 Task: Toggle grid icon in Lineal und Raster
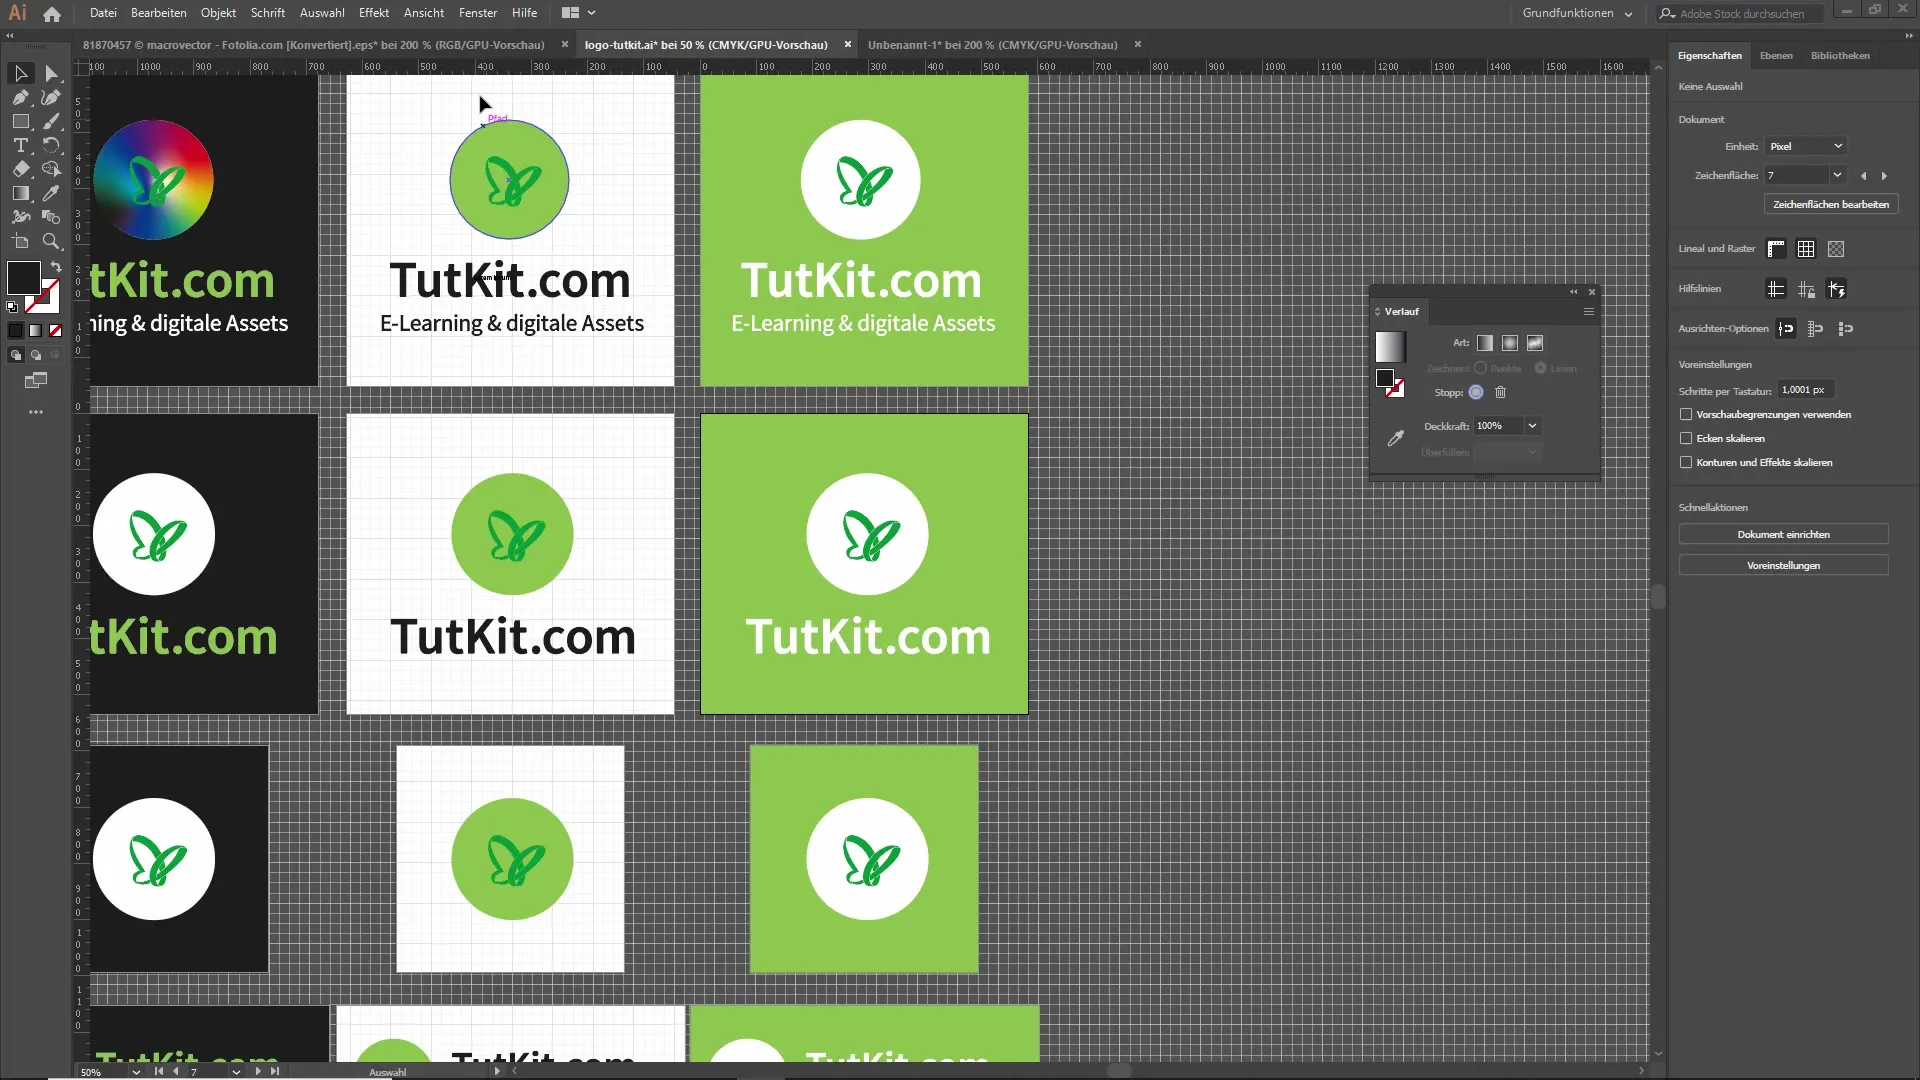[x=1806, y=249]
